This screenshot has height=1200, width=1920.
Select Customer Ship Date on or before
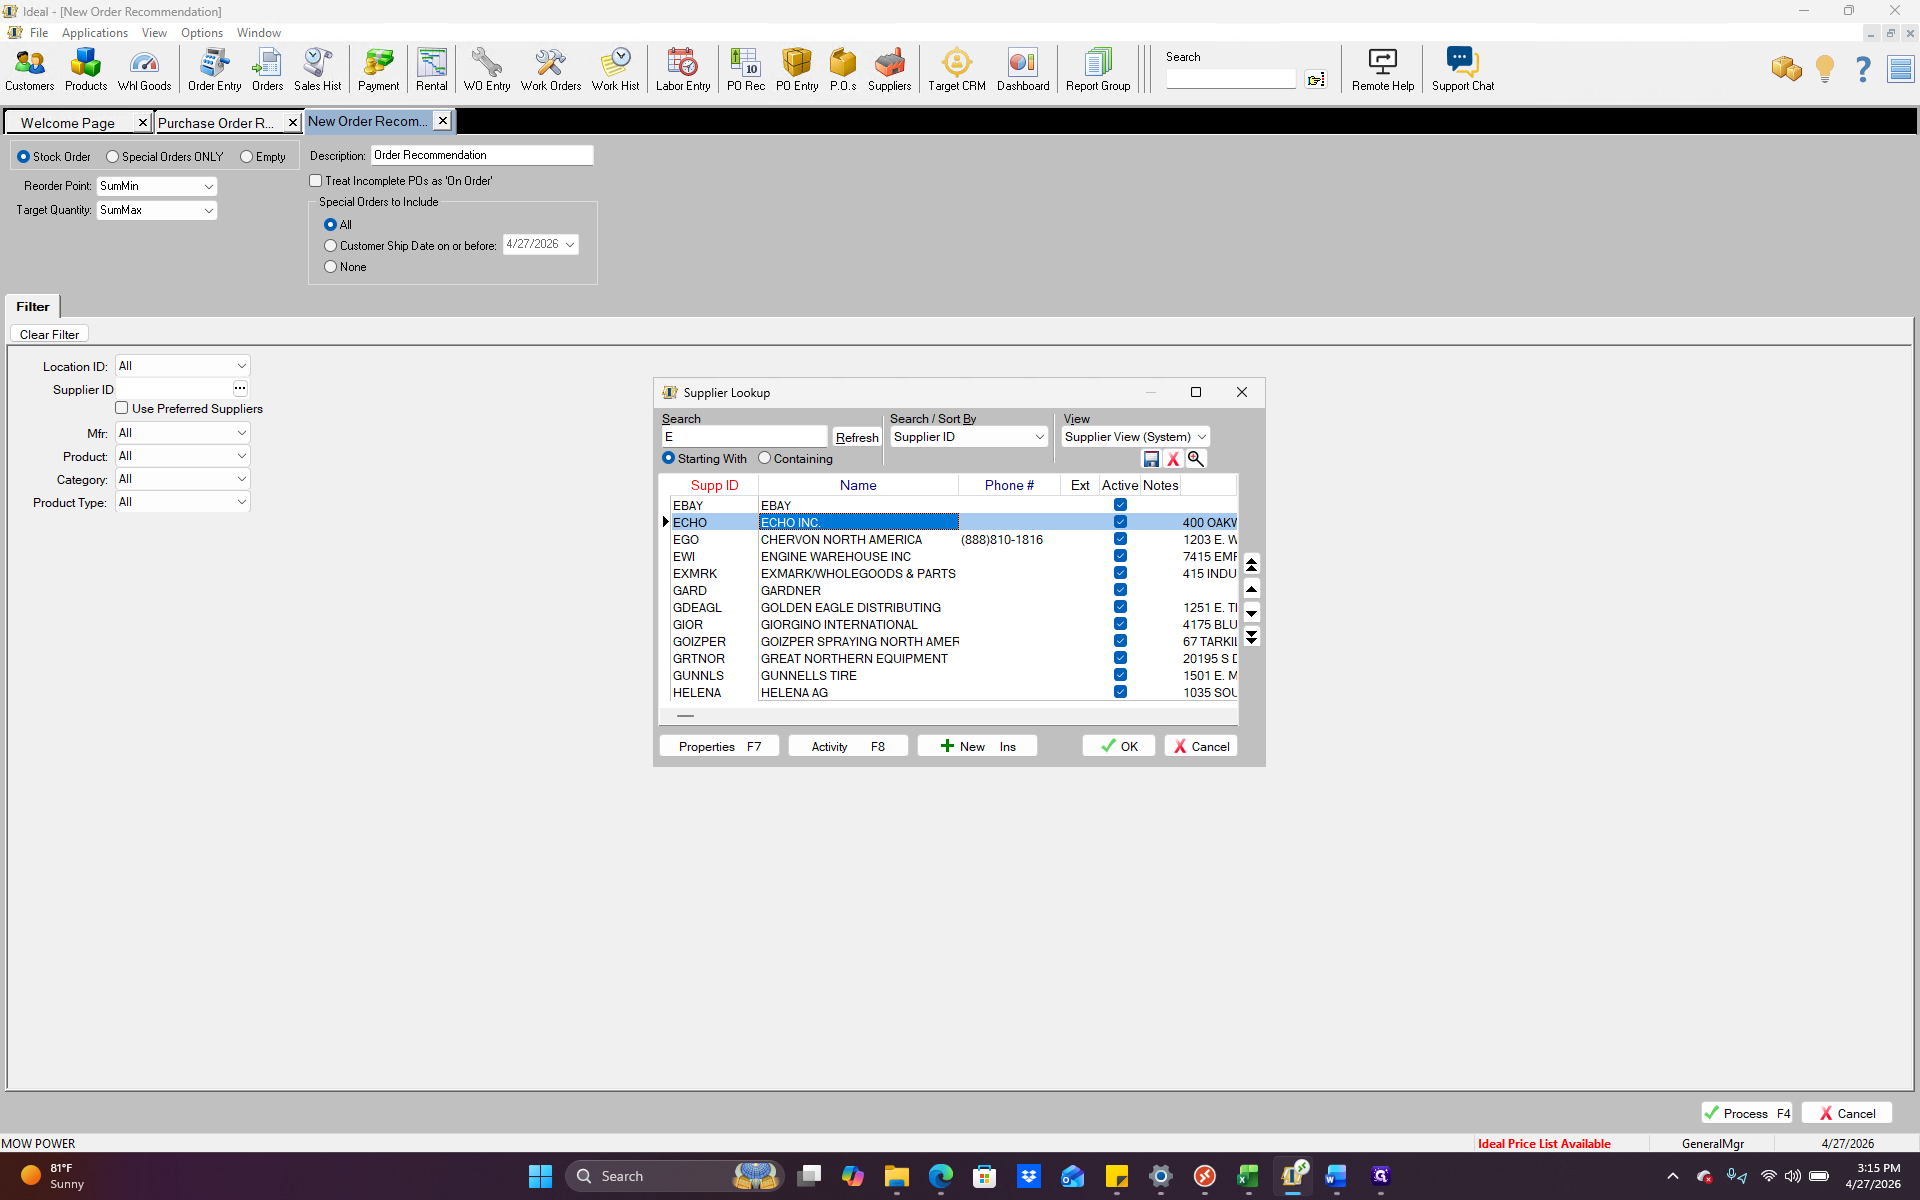tap(330, 246)
